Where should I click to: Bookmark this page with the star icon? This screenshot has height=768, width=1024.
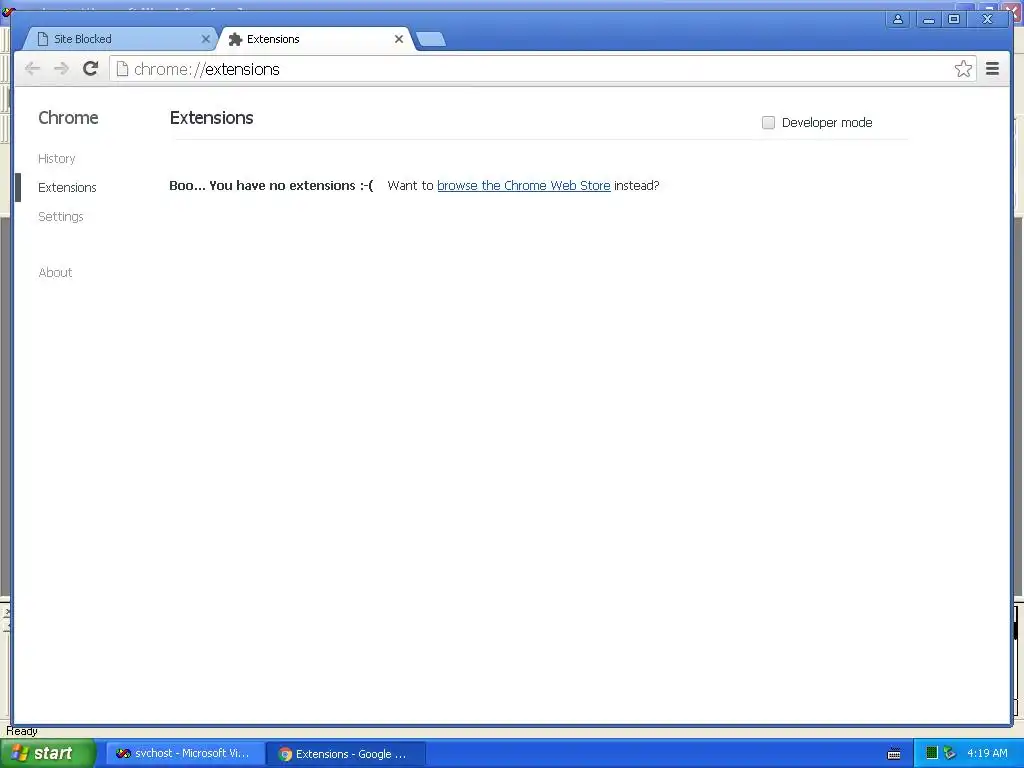pyautogui.click(x=963, y=69)
